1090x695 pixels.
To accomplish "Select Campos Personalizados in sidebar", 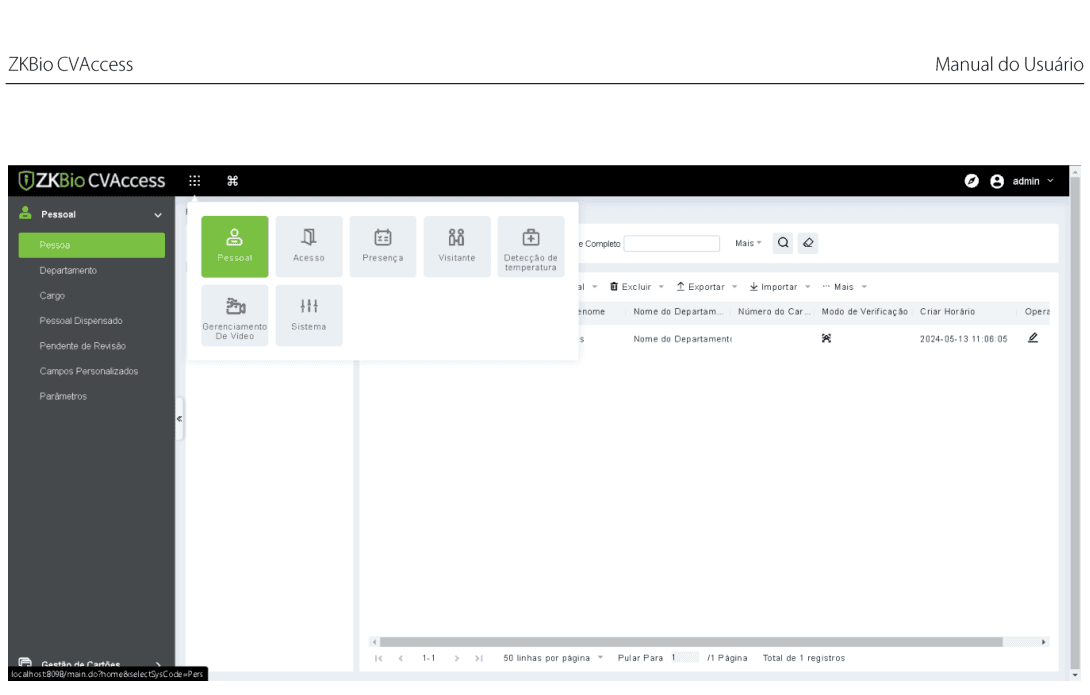I will [x=89, y=371].
